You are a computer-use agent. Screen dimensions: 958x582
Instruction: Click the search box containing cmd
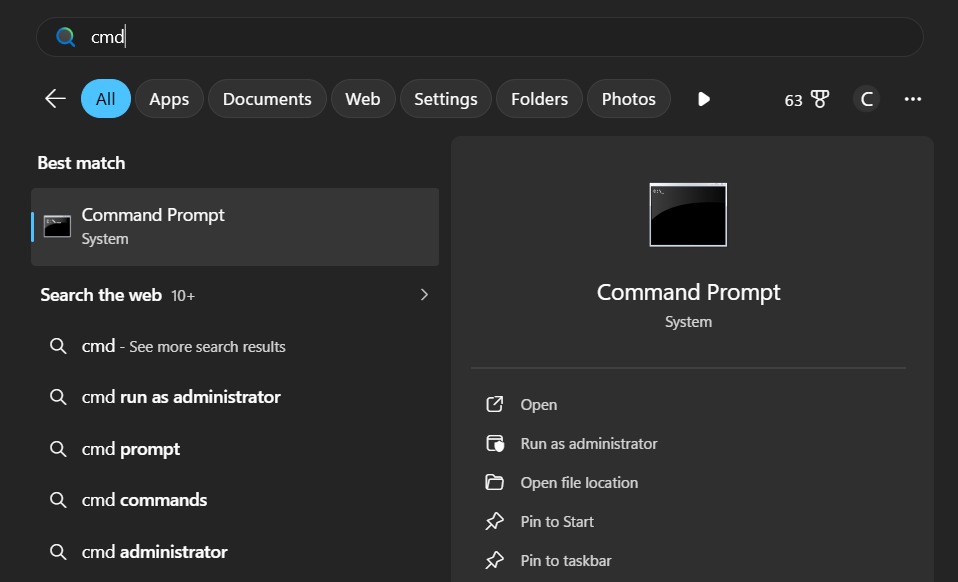[480, 37]
